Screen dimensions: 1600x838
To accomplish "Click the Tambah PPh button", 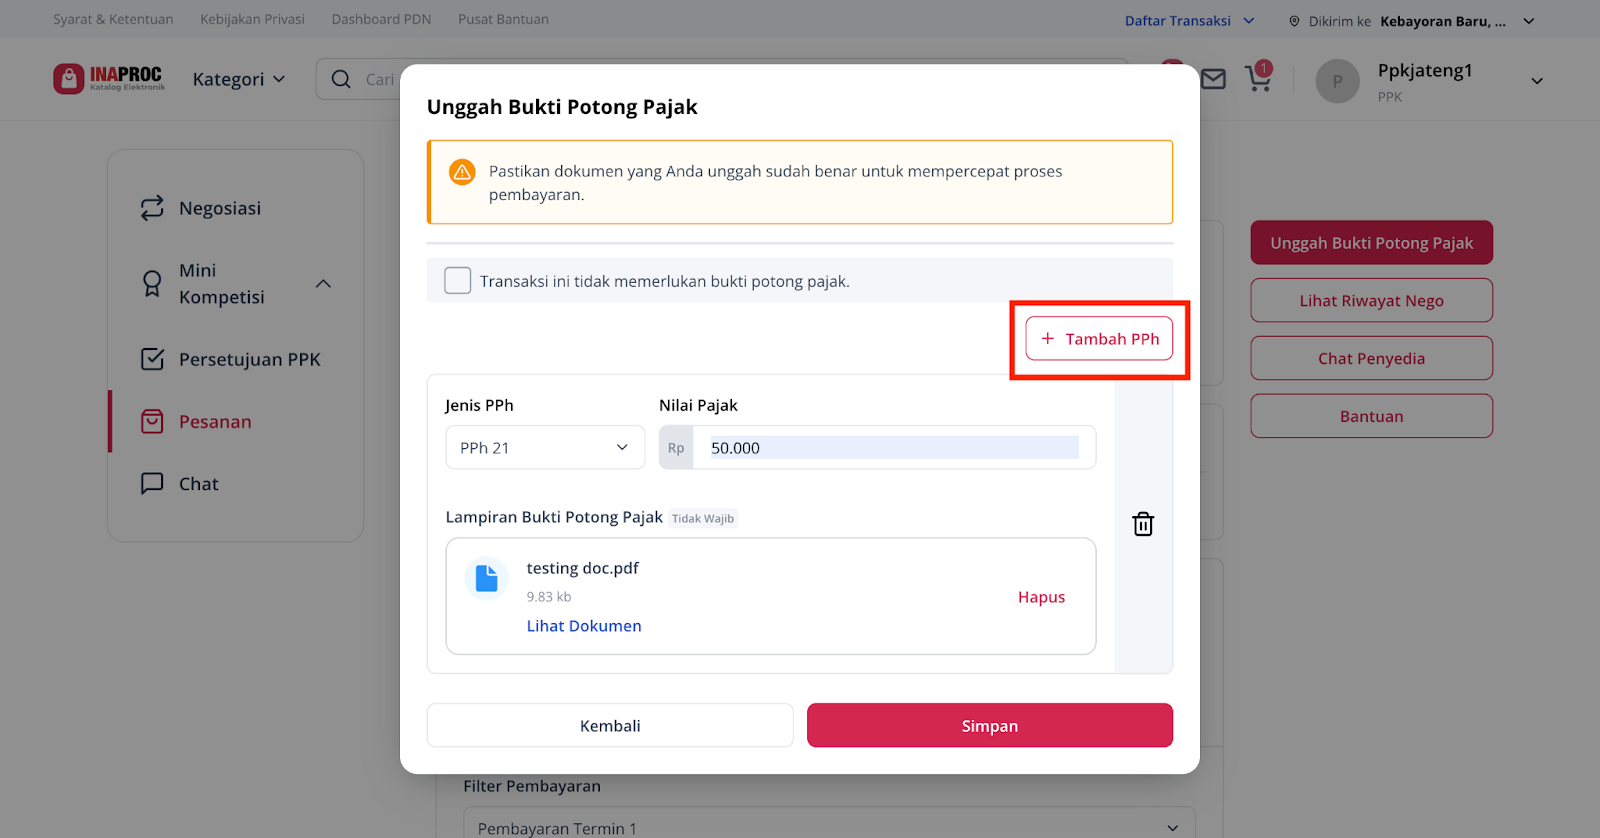I will [1099, 339].
